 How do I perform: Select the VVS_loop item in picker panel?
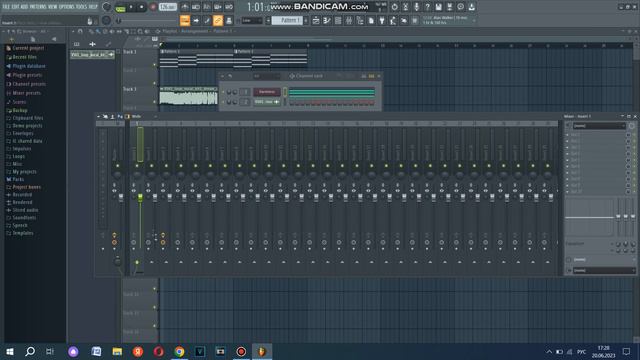pos(92,54)
